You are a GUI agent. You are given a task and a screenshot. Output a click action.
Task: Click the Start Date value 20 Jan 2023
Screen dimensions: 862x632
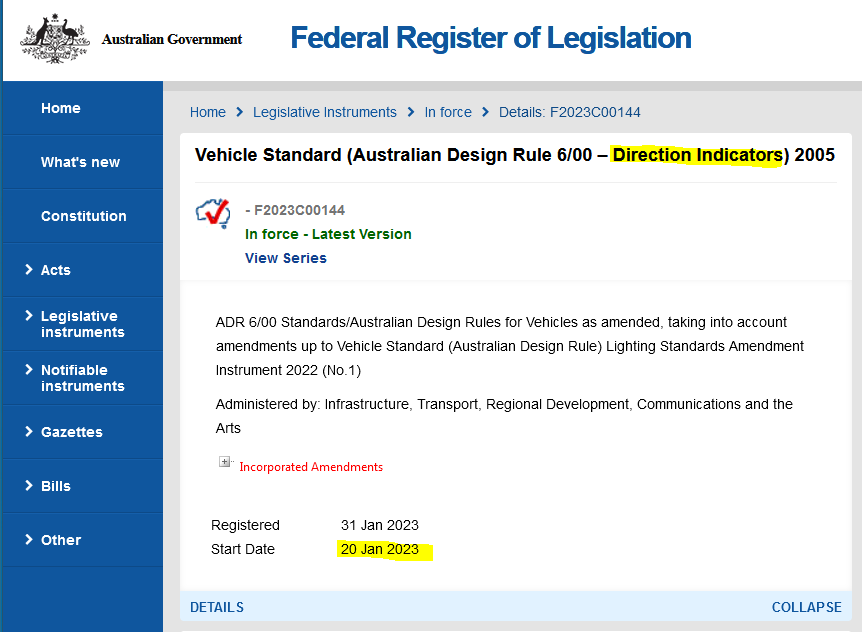coord(379,549)
